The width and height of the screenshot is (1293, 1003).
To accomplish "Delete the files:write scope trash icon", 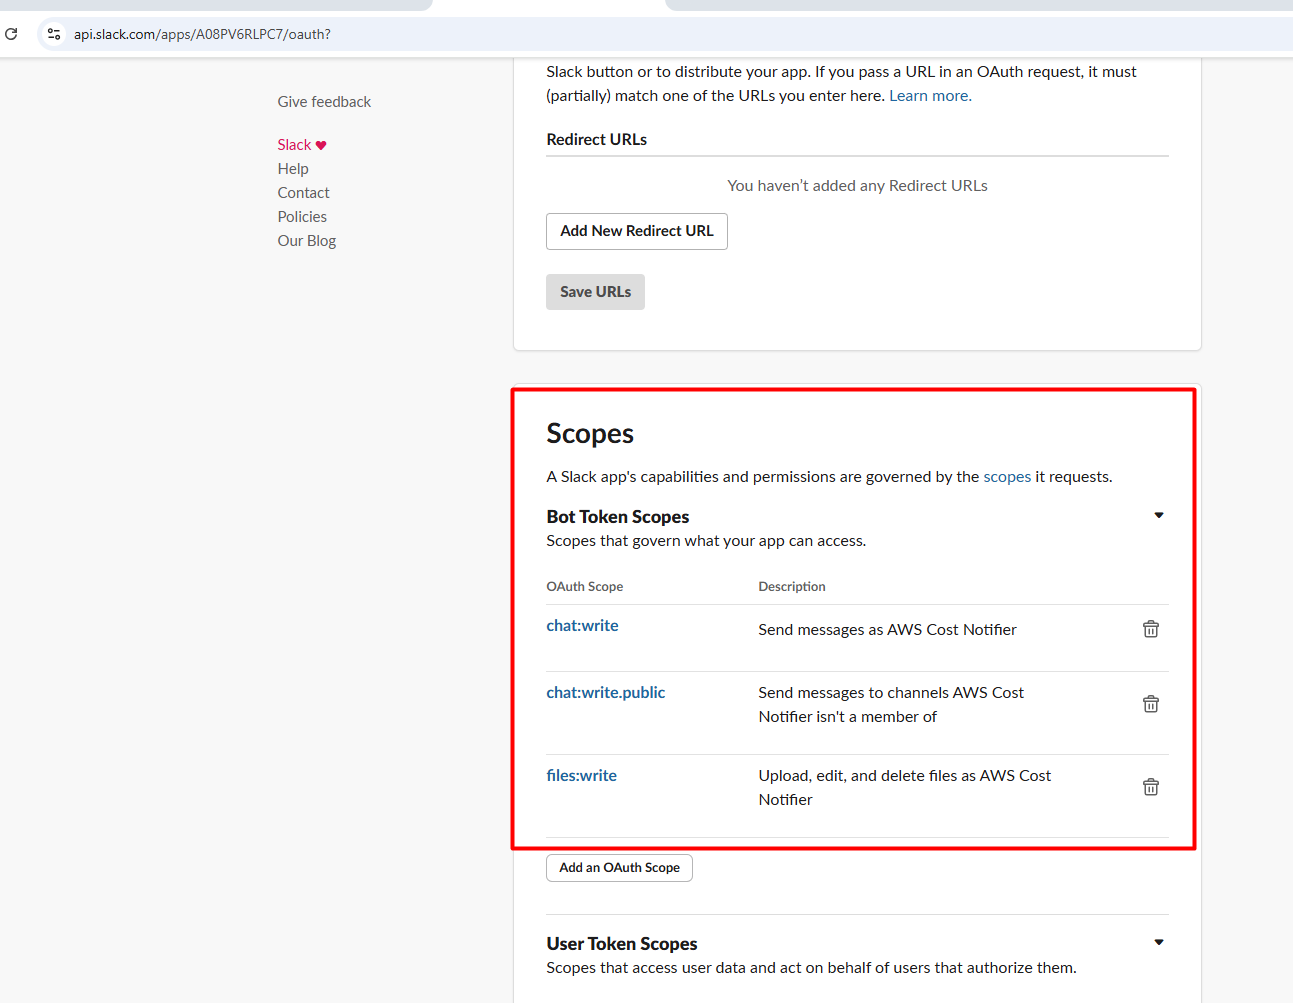I will [1151, 787].
